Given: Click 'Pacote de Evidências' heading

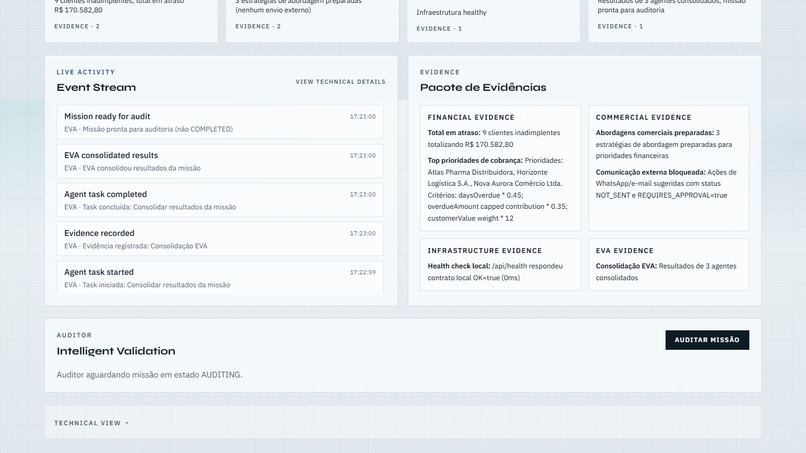Looking at the screenshot, I should point(483,87).
